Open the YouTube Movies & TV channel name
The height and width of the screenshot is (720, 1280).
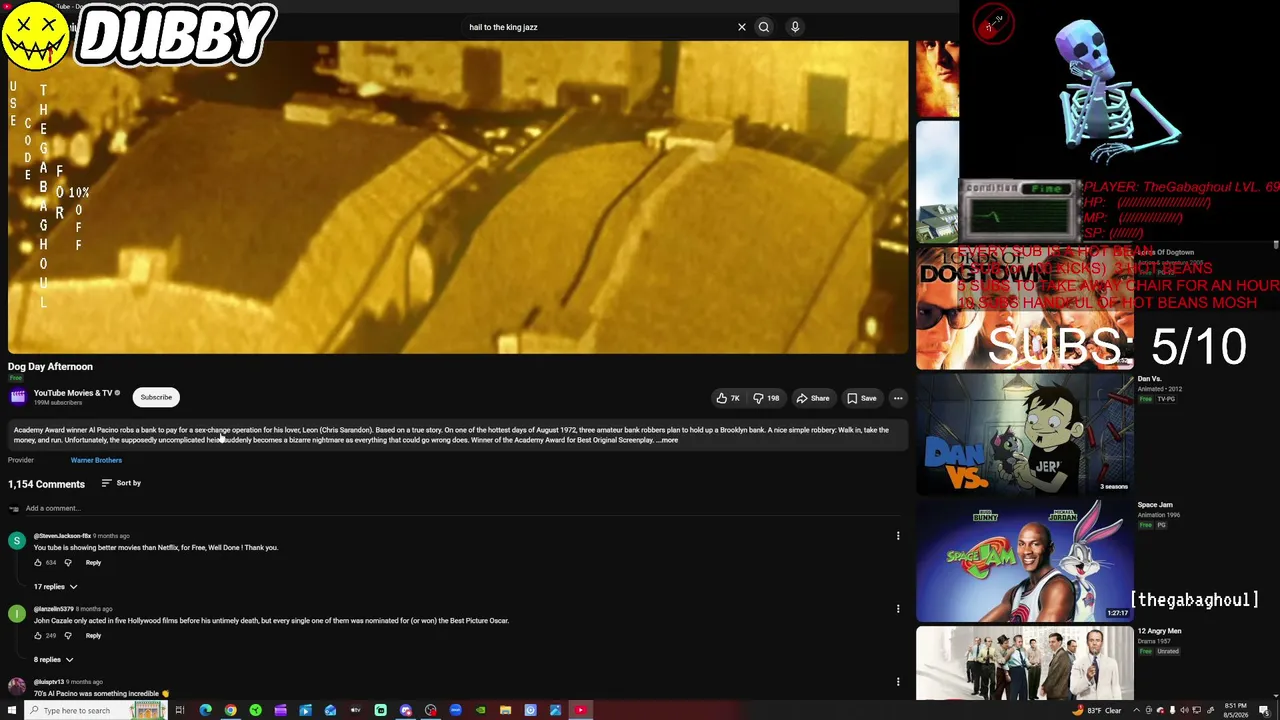[x=73, y=393]
